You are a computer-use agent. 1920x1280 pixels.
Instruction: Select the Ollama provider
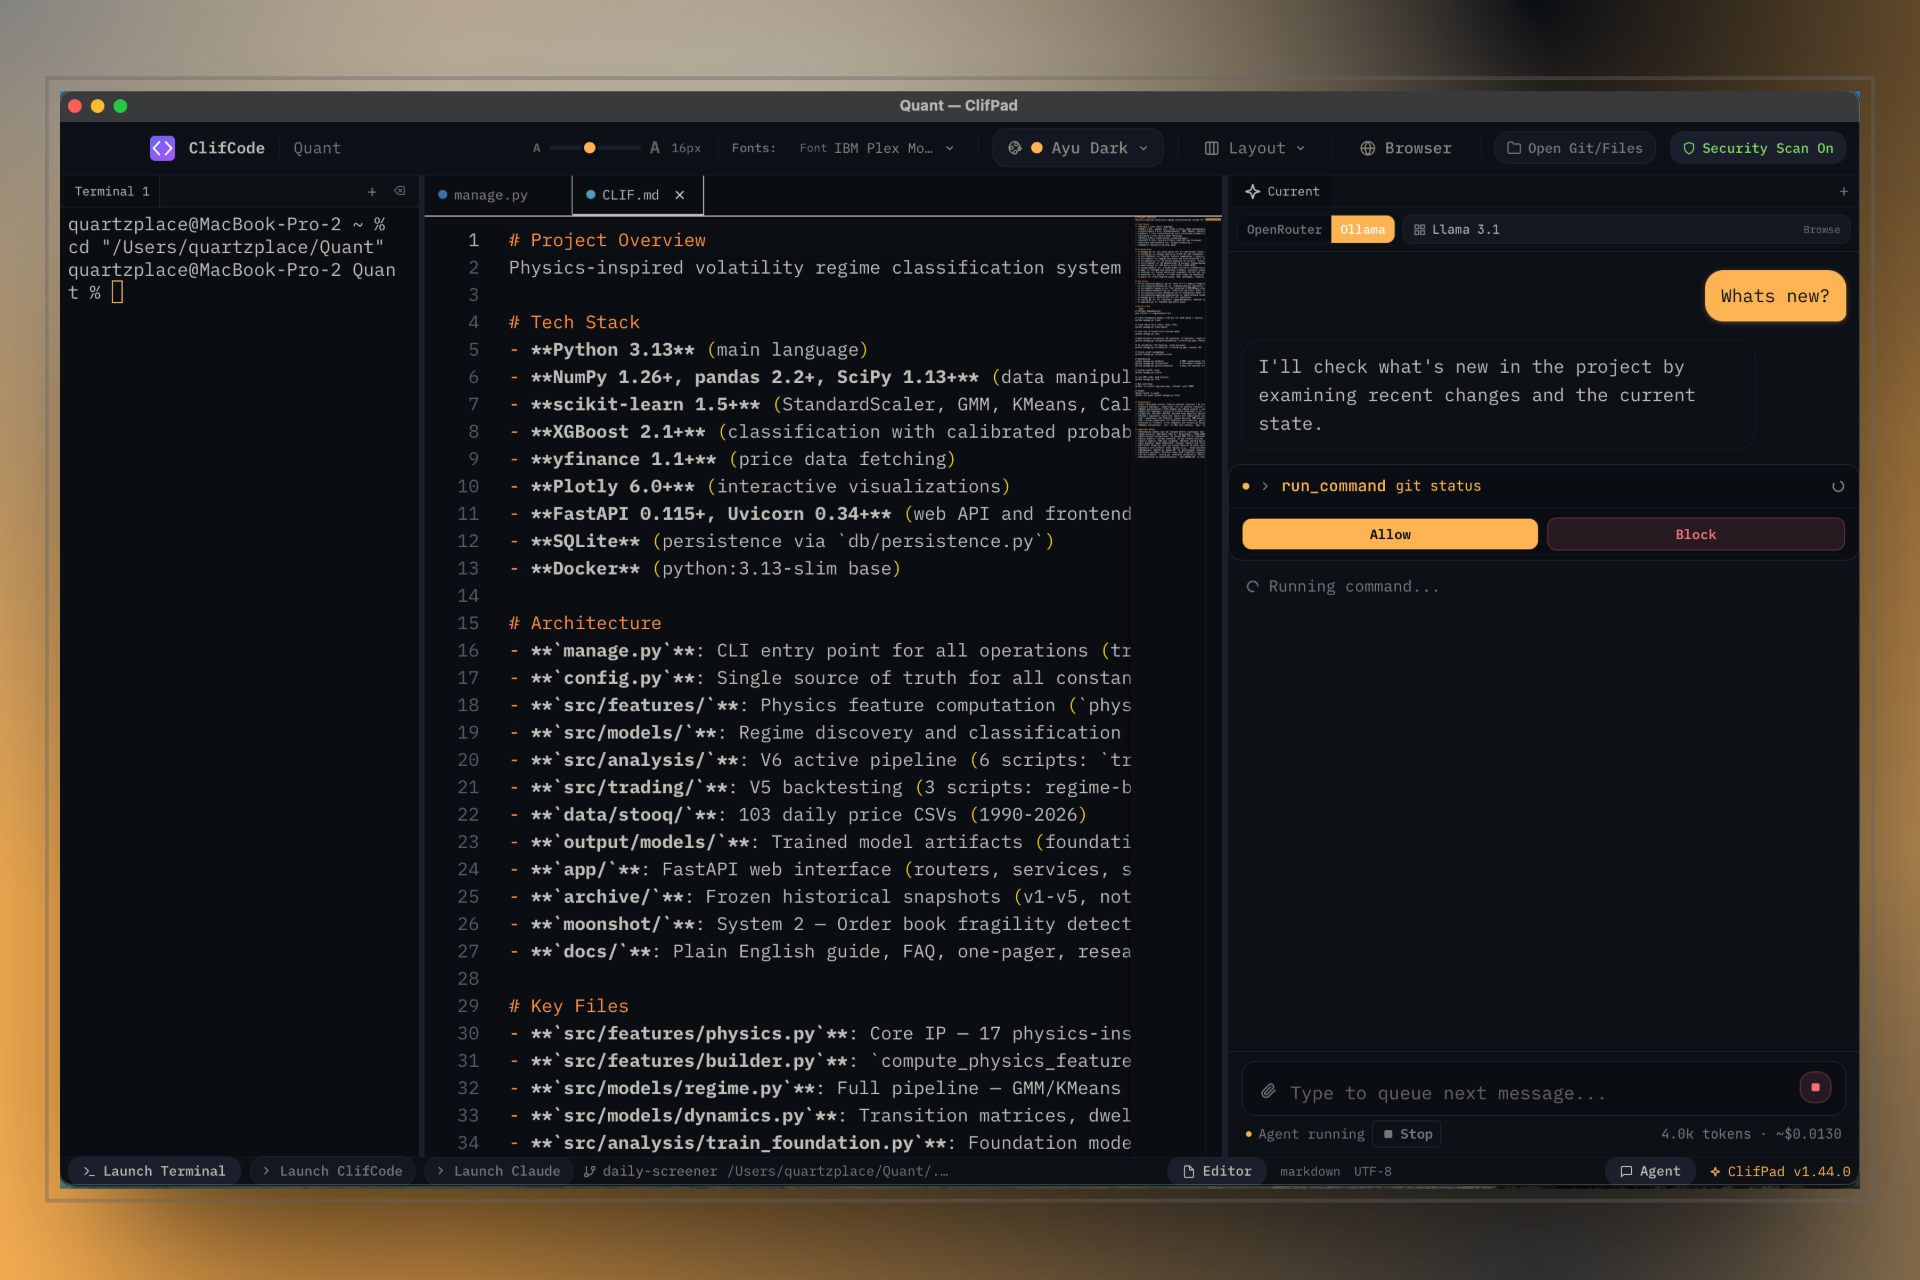(x=1362, y=230)
